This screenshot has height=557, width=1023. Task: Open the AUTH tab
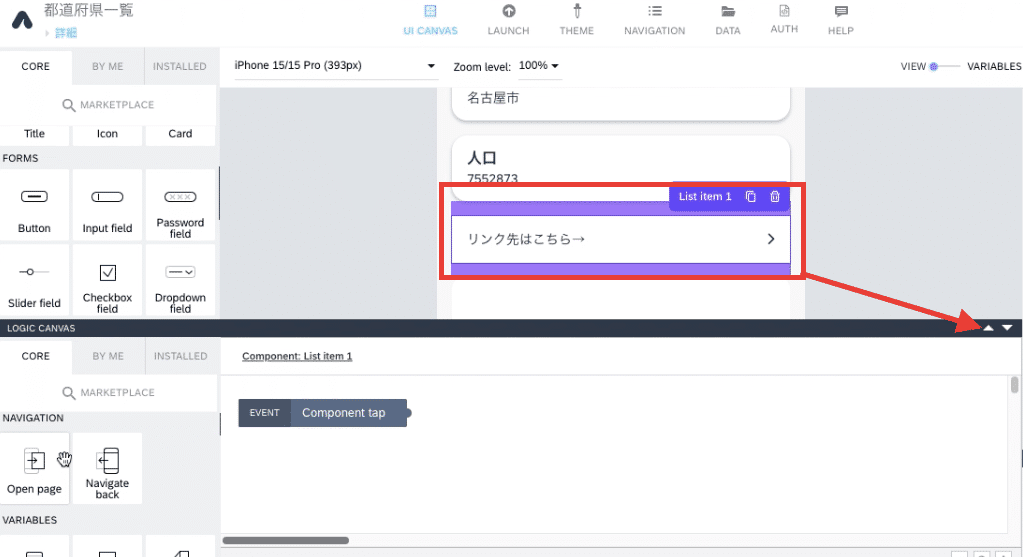pyautogui.click(x=784, y=20)
